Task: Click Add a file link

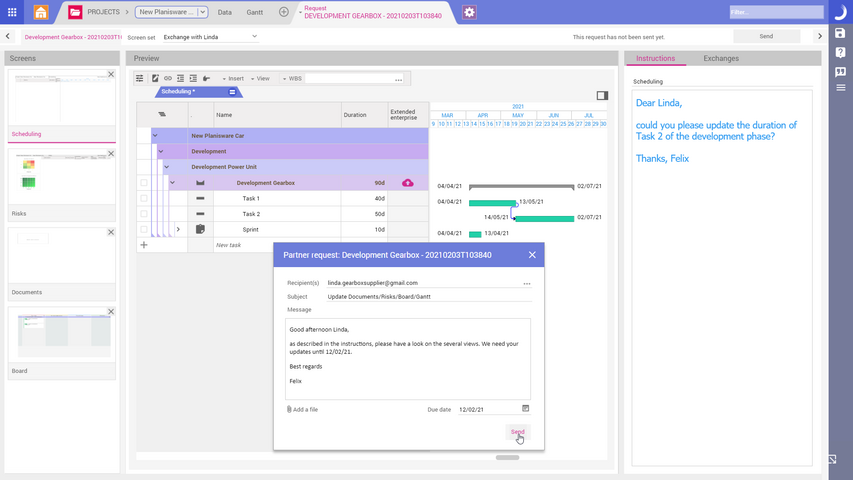Action: pos(303,409)
